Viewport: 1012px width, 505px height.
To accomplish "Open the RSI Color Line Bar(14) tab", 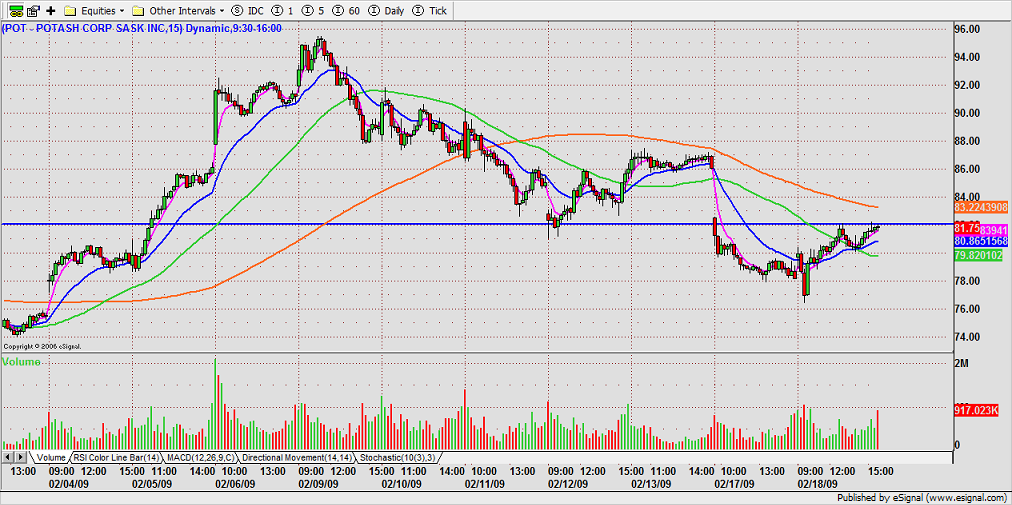I will click(x=115, y=457).
